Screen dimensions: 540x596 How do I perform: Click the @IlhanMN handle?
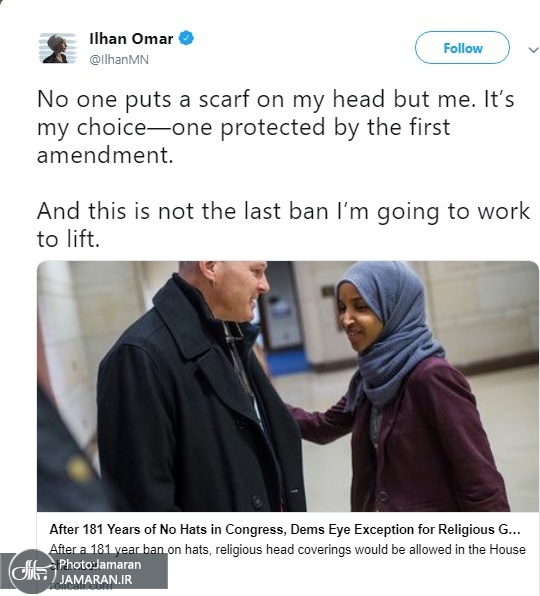119,60
